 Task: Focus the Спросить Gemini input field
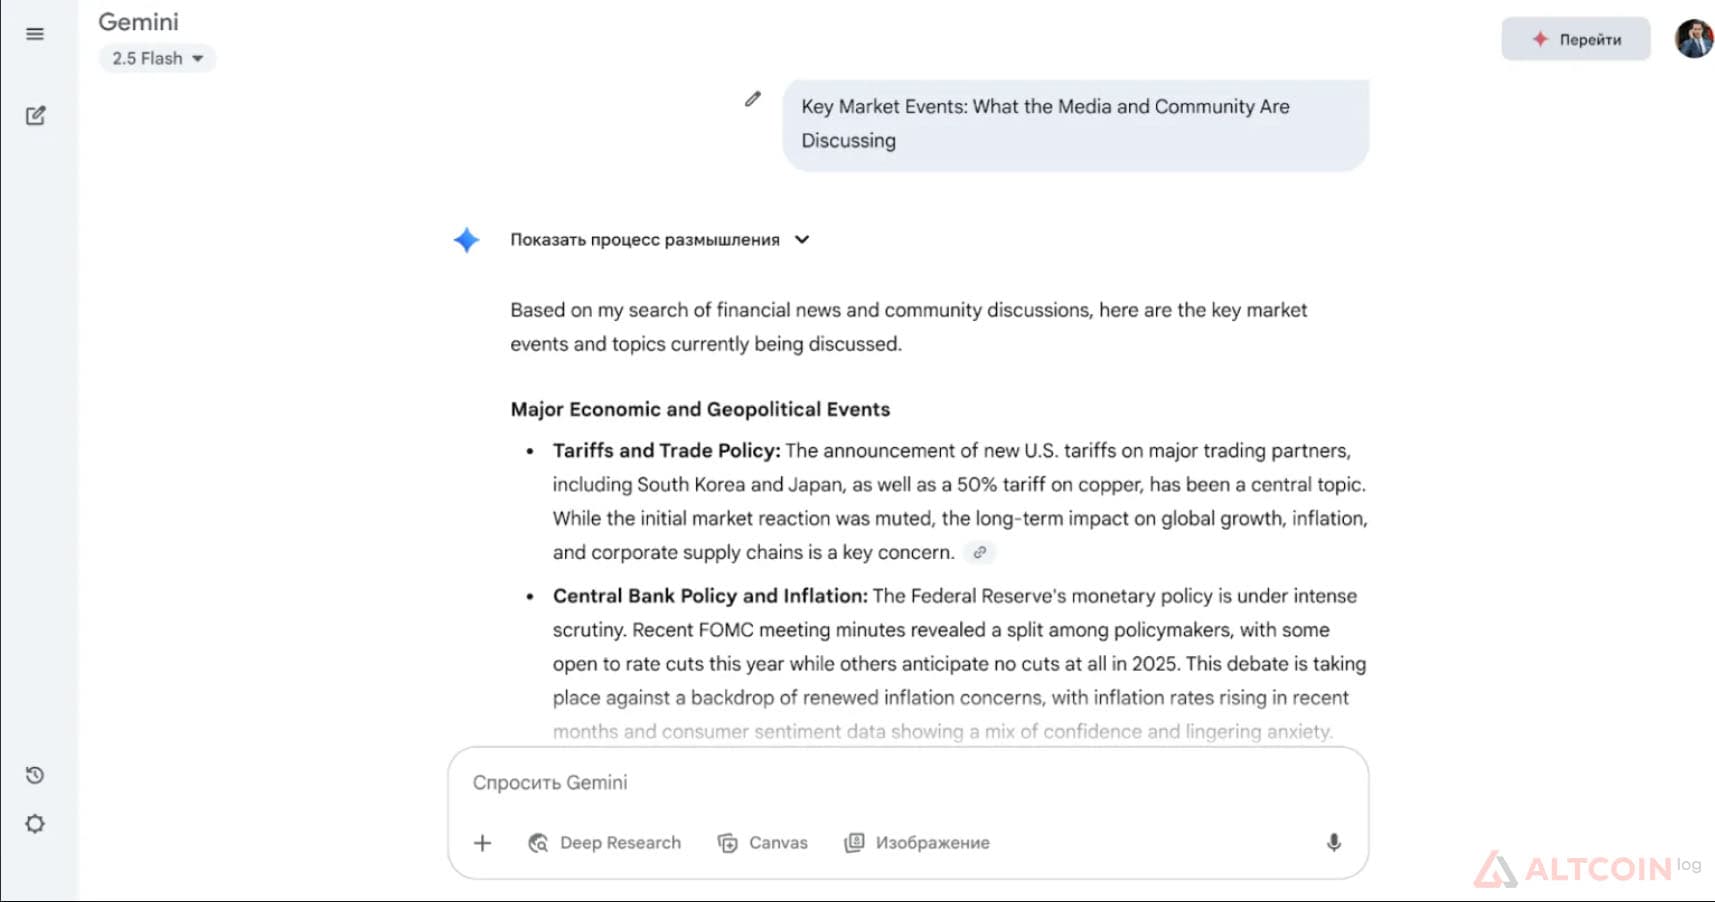[x=908, y=783]
